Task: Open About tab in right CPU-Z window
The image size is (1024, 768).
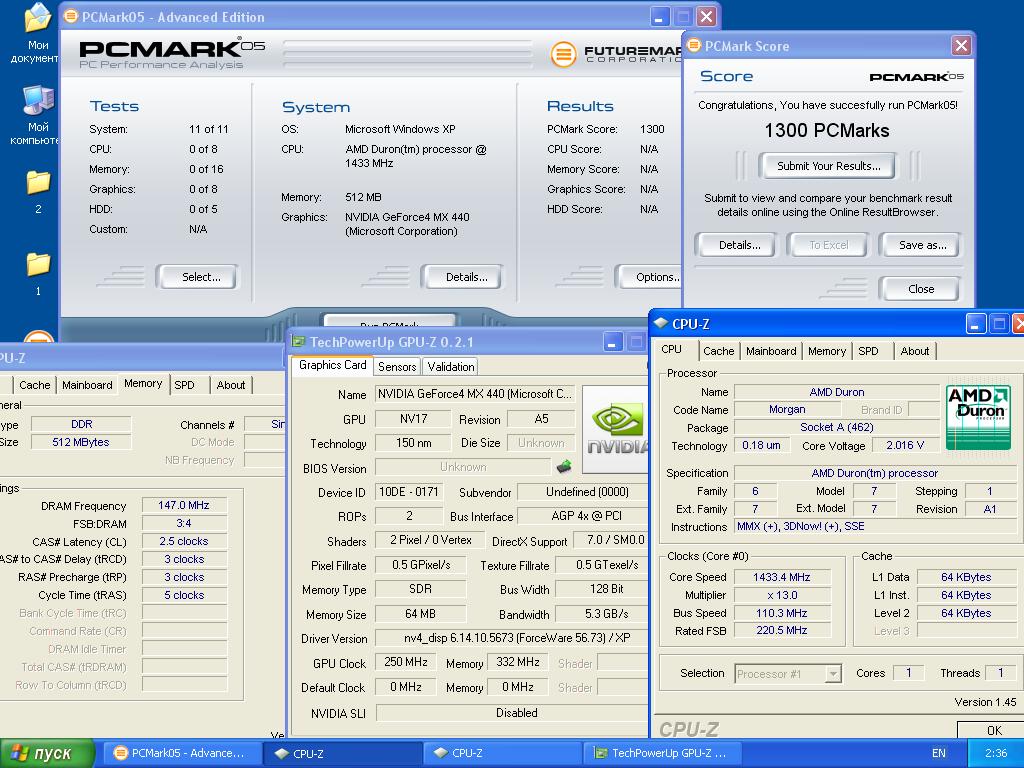Action: click(x=914, y=351)
